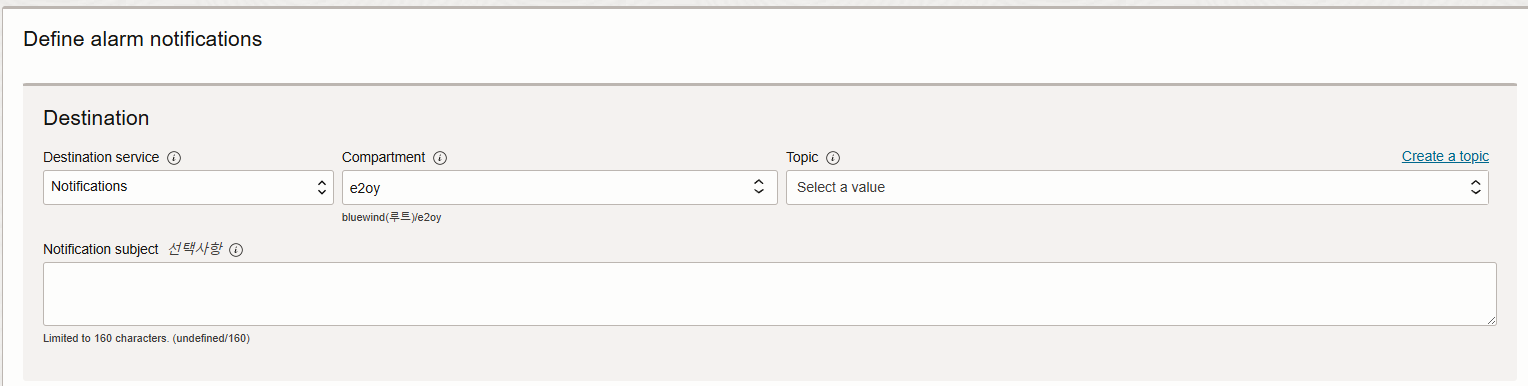Show the Topic field info tooltip icon
1528x386 pixels.
(x=833, y=158)
